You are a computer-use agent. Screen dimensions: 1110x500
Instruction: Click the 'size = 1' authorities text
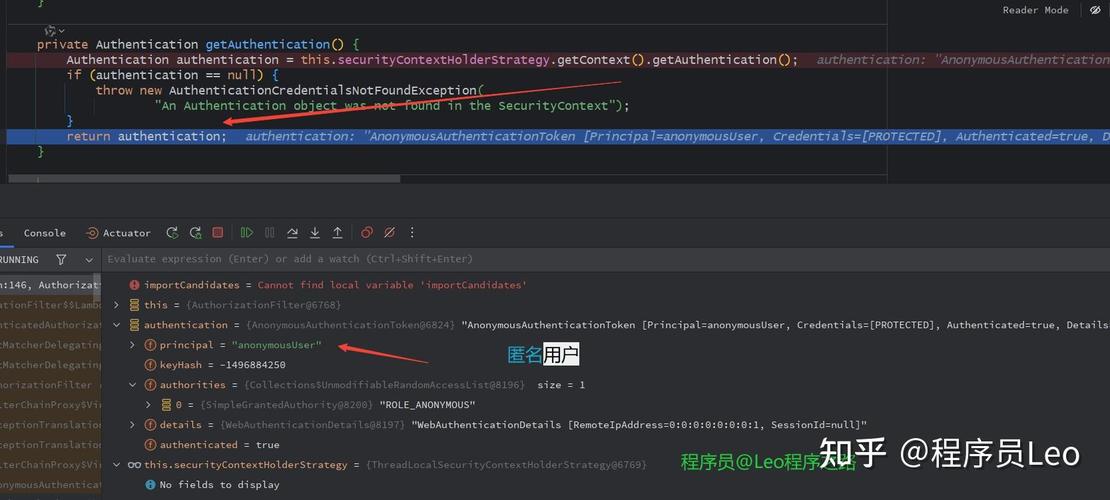click(x=561, y=385)
